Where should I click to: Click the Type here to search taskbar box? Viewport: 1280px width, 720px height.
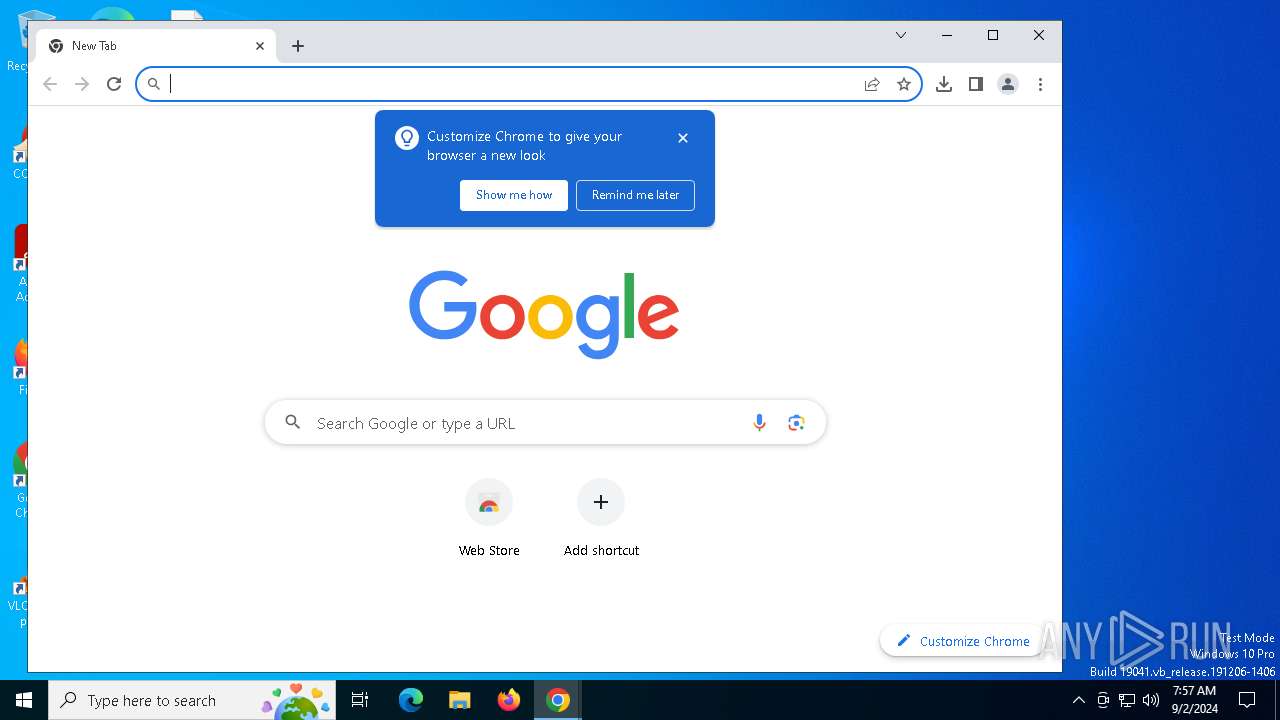pyautogui.click(x=192, y=700)
